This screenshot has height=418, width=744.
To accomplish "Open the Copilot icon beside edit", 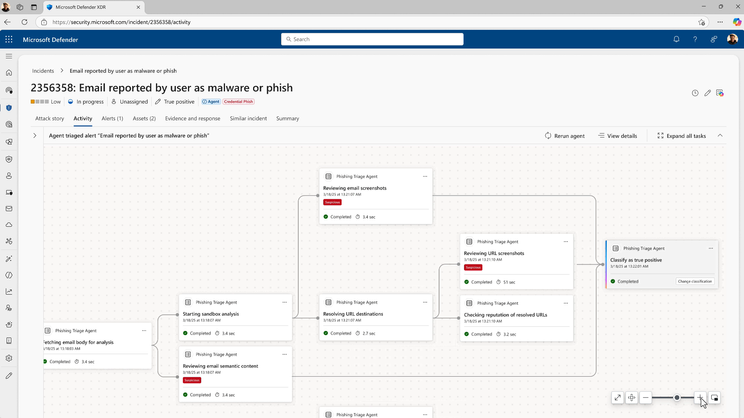I will click(720, 93).
